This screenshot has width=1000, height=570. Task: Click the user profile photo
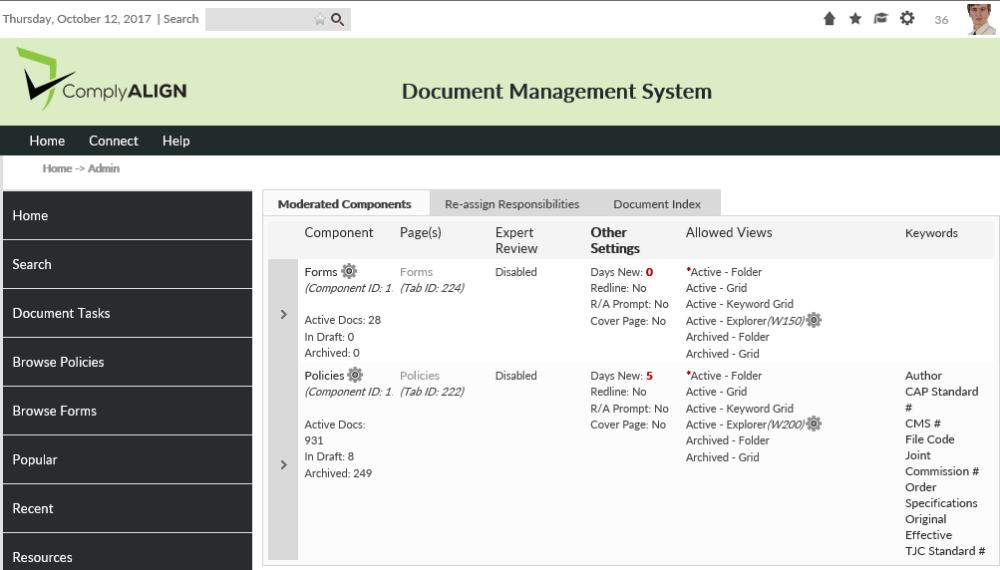pos(981,19)
